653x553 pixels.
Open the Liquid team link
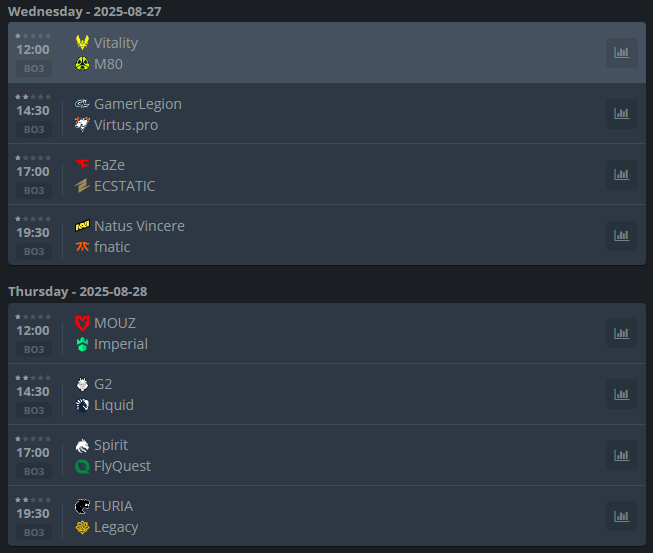[x=114, y=405]
